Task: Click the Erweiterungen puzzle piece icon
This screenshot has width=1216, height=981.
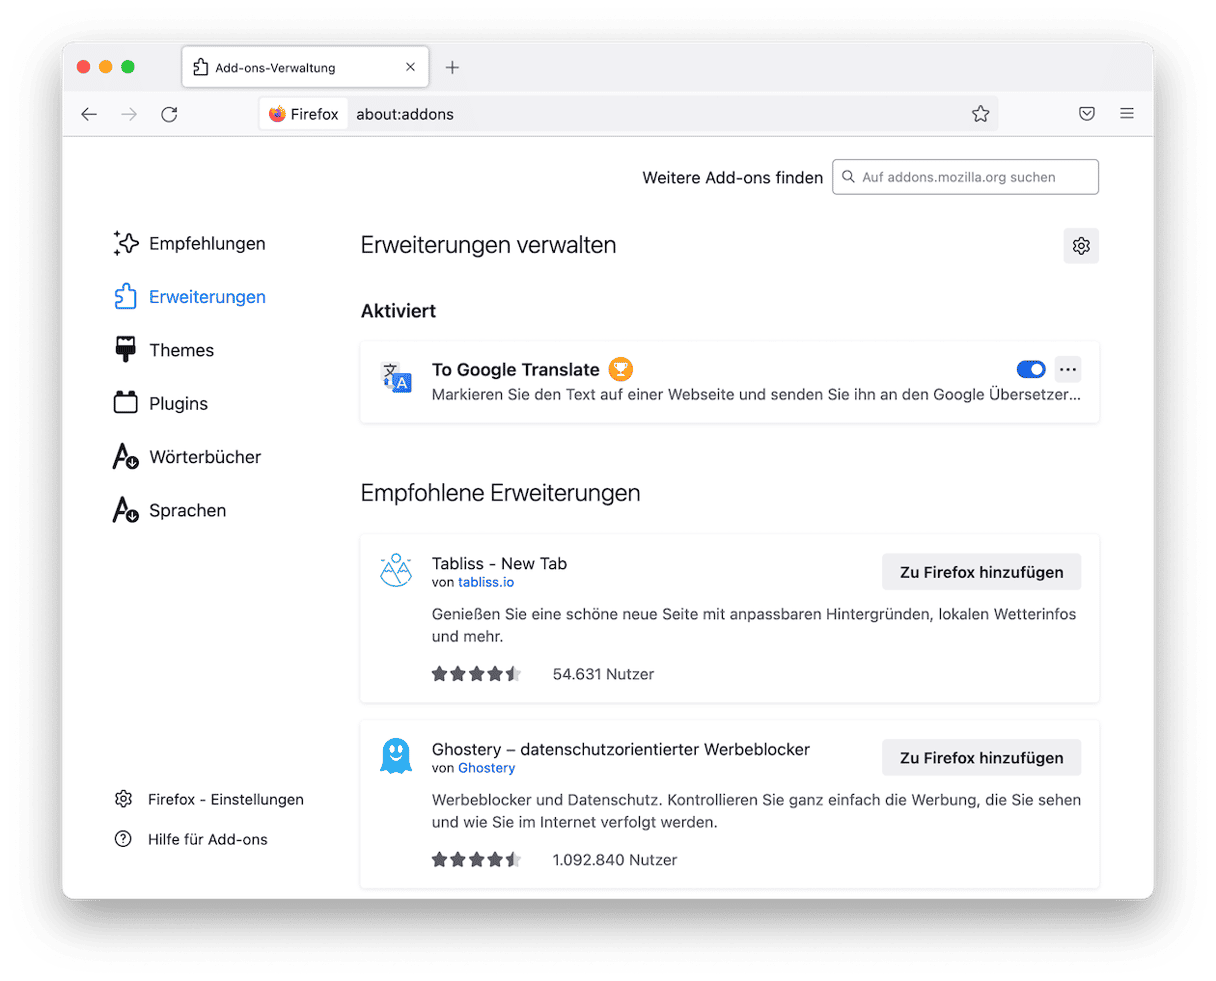Action: click(x=125, y=296)
